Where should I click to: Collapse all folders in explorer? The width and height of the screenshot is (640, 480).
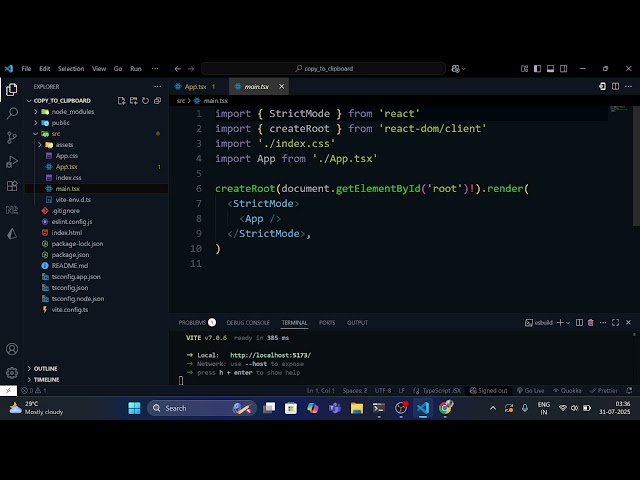click(x=158, y=100)
